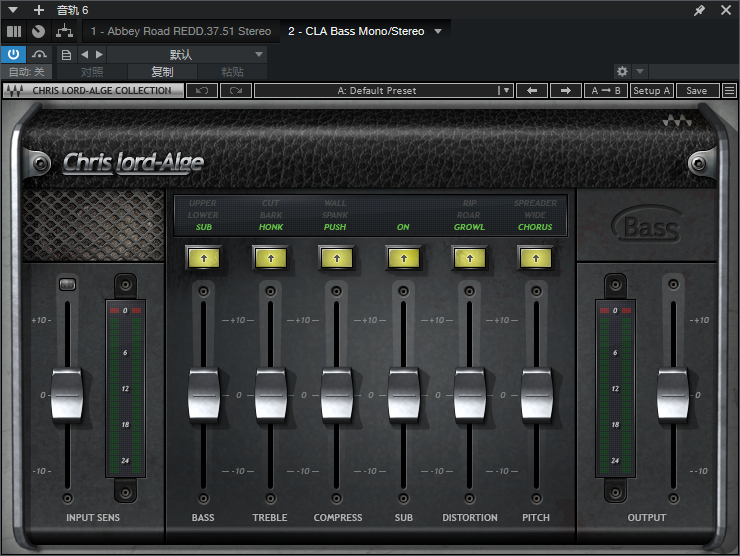This screenshot has height=556, width=740.
Task: Toggle the plugin power bypass button
Action: (x=13, y=54)
